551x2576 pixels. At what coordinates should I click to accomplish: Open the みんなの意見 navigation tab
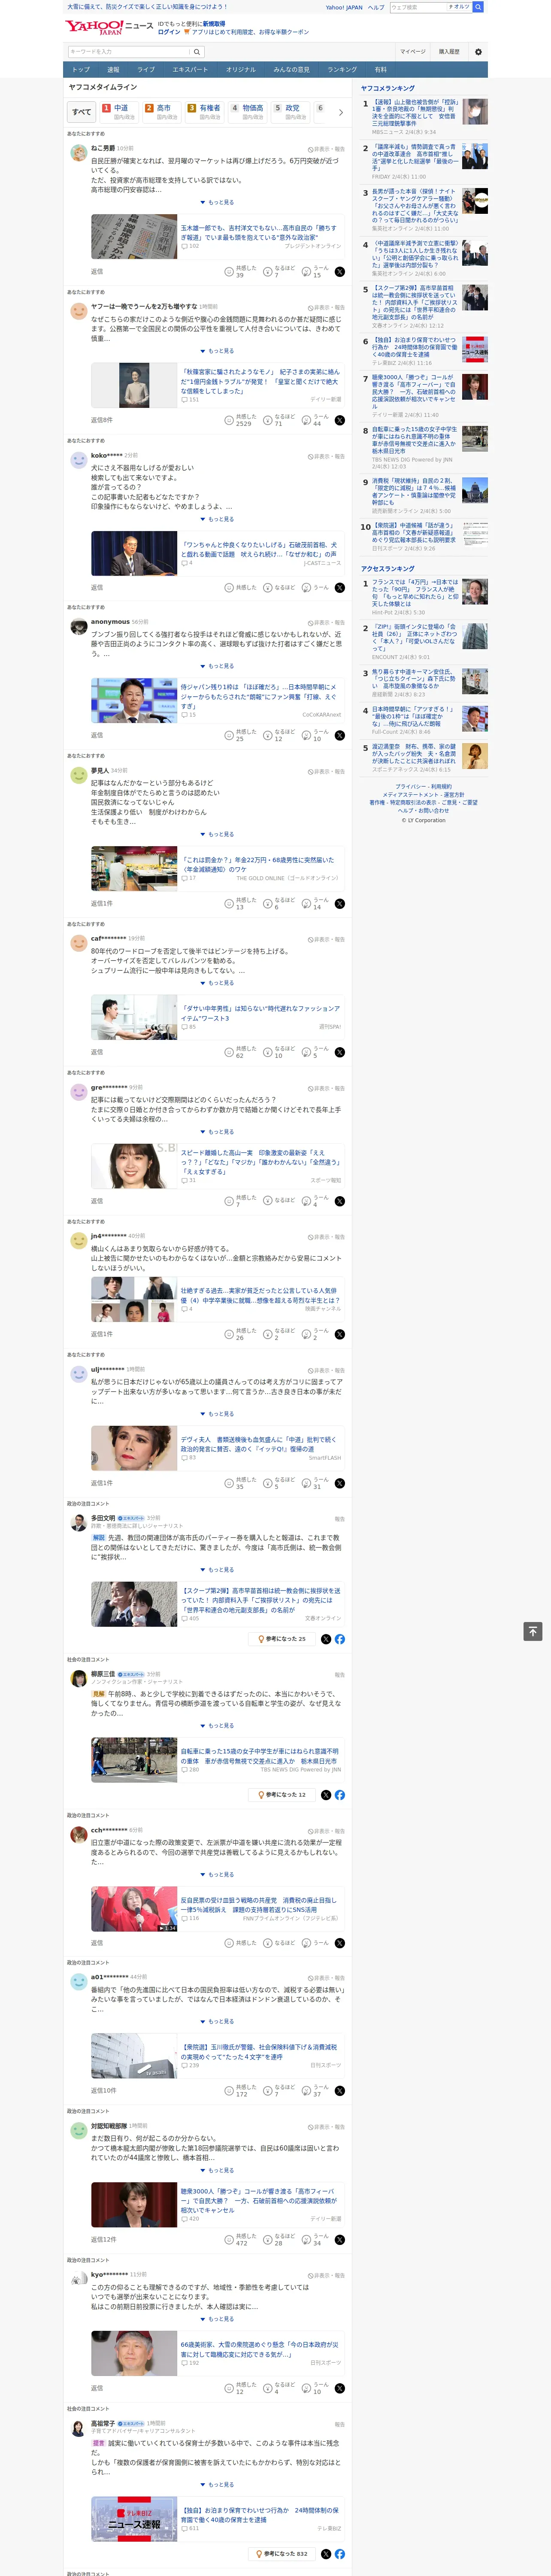point(291,70)
